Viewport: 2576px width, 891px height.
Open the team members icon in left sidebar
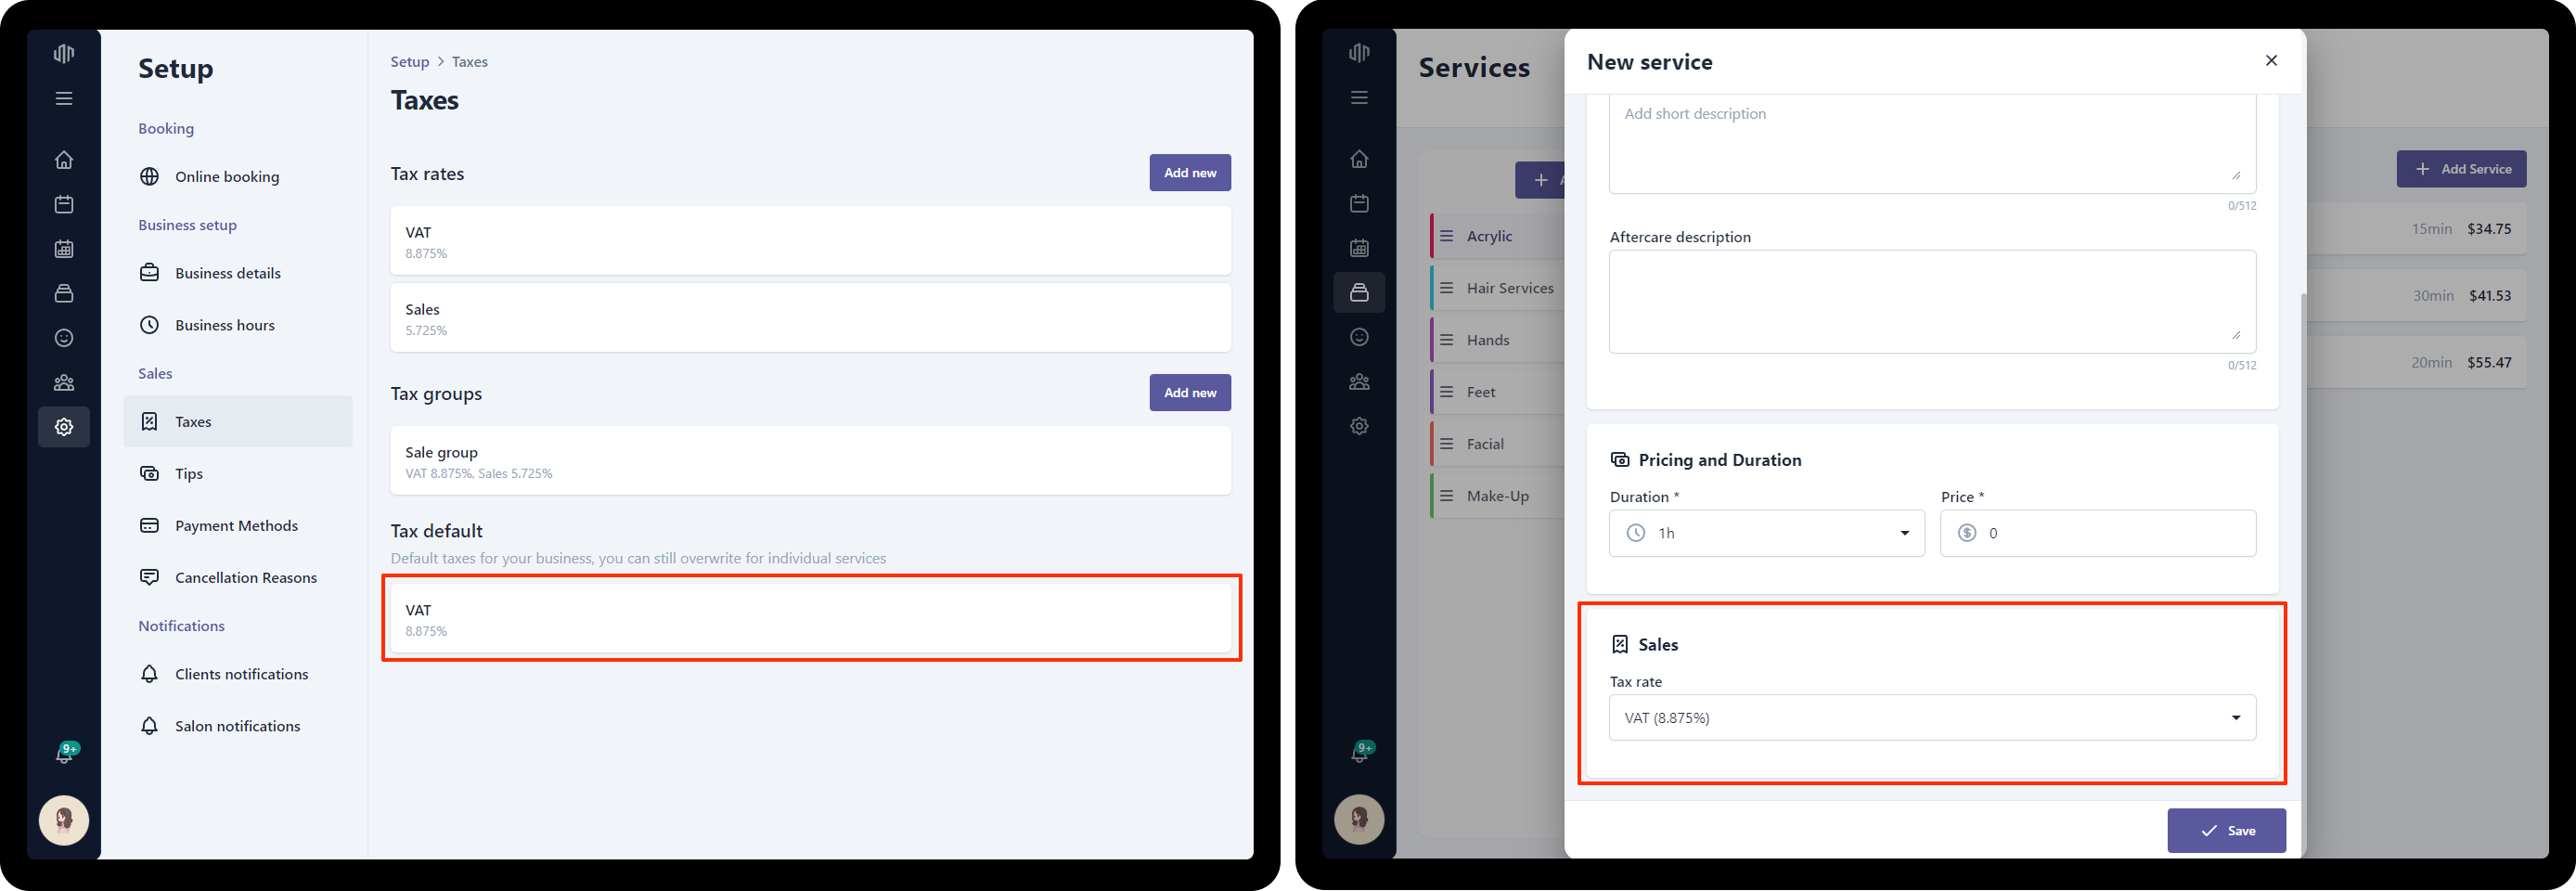[x=64, y=382]
